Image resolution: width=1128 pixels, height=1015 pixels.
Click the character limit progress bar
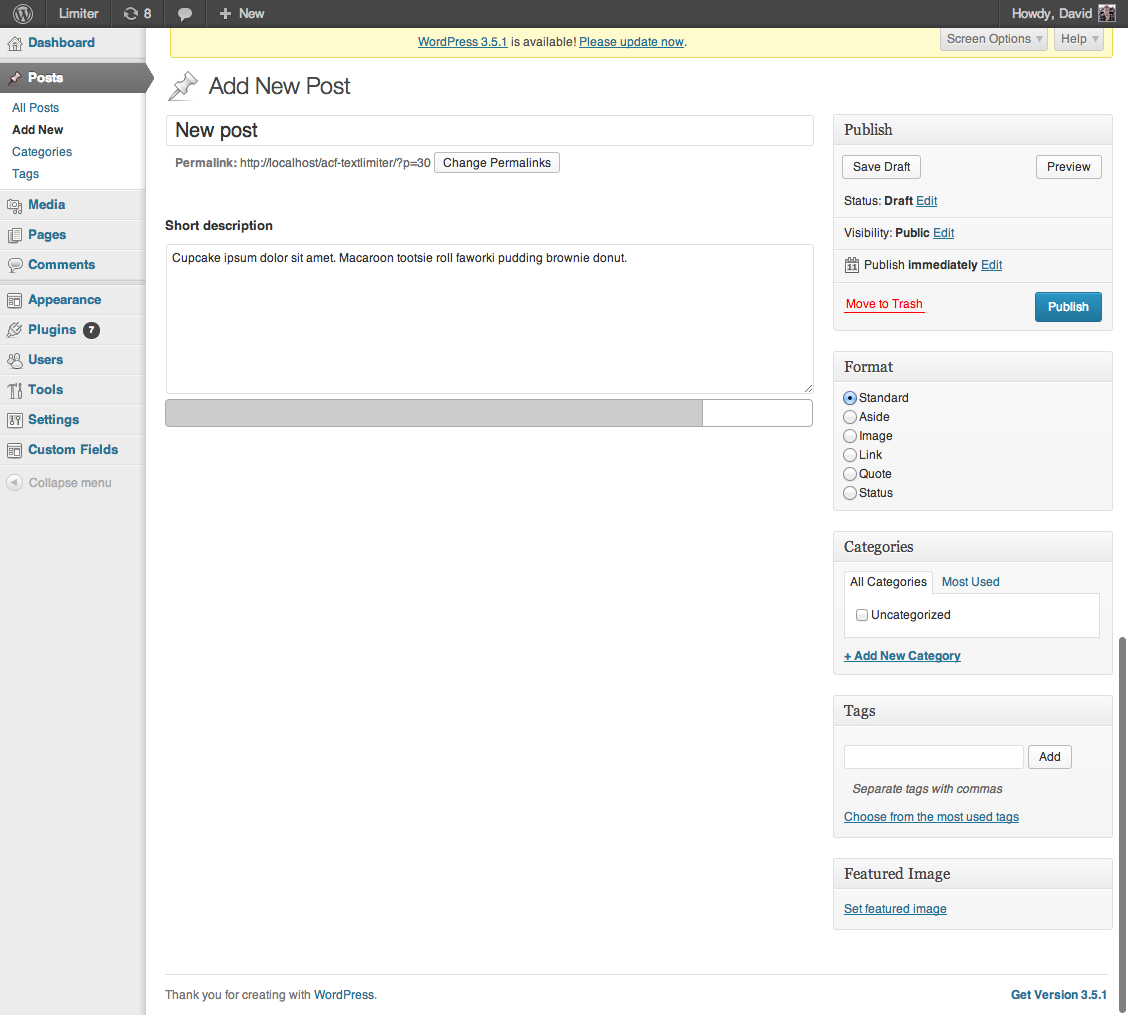pos(489,414)
